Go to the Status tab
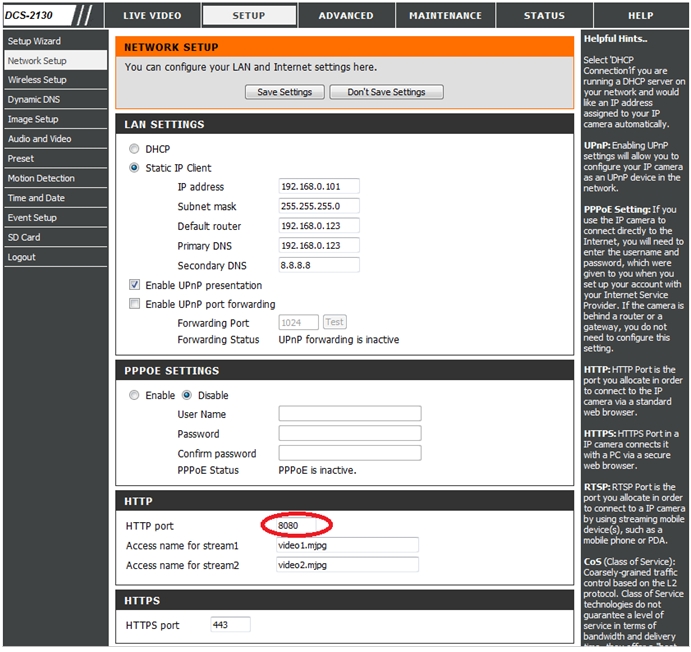Viewport: 691px width, 652px height. [x=544, y=16]
